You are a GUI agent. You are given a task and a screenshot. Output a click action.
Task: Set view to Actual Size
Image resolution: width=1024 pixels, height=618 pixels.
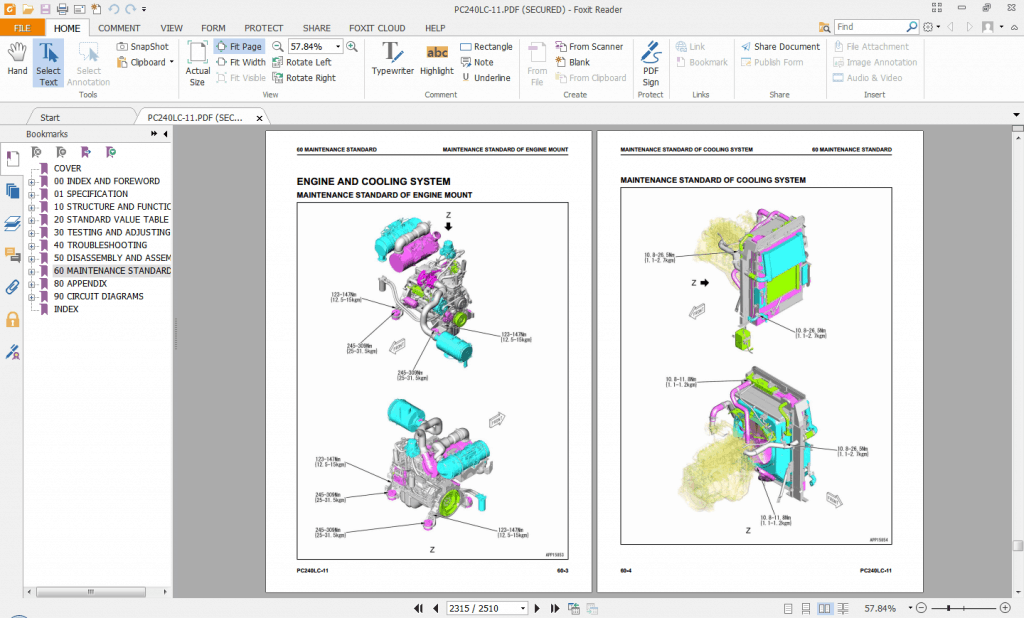pyautogui.click(x=197, y=63)
